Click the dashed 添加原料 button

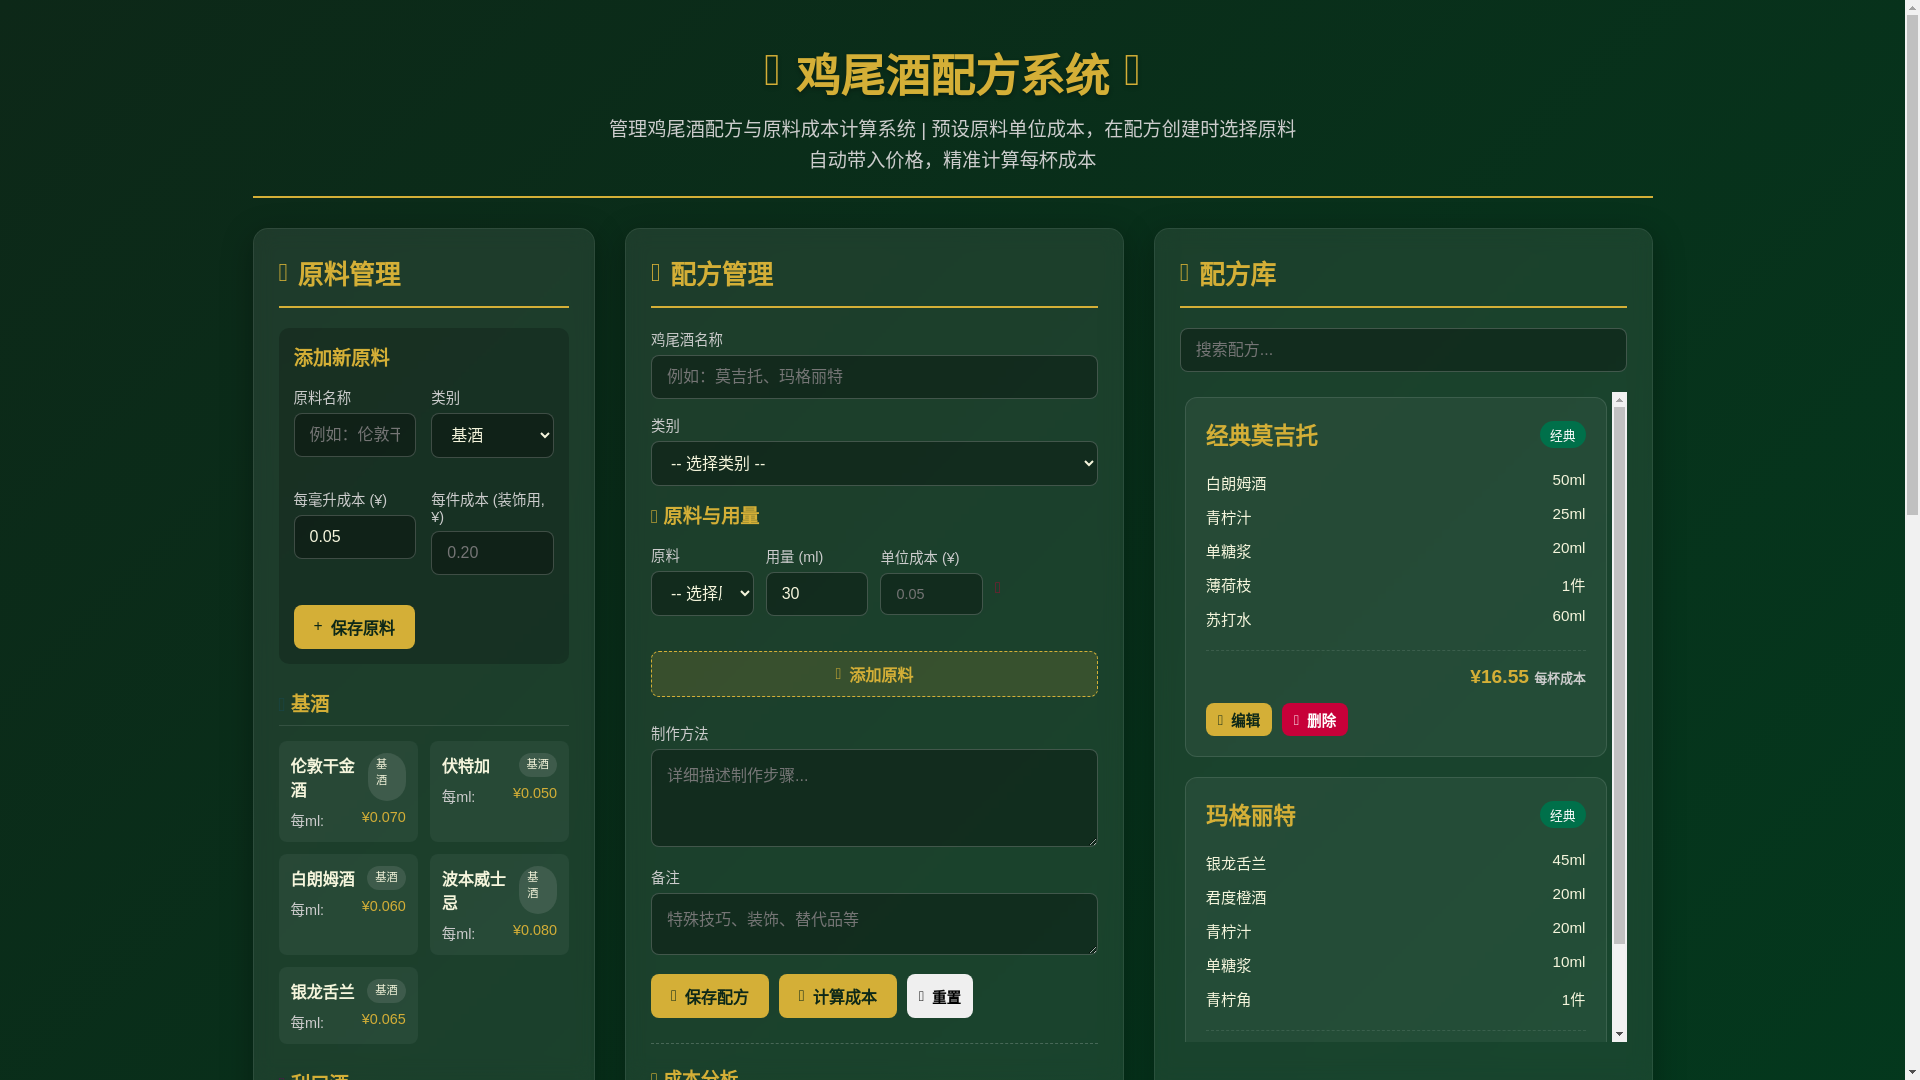(874, 674)
